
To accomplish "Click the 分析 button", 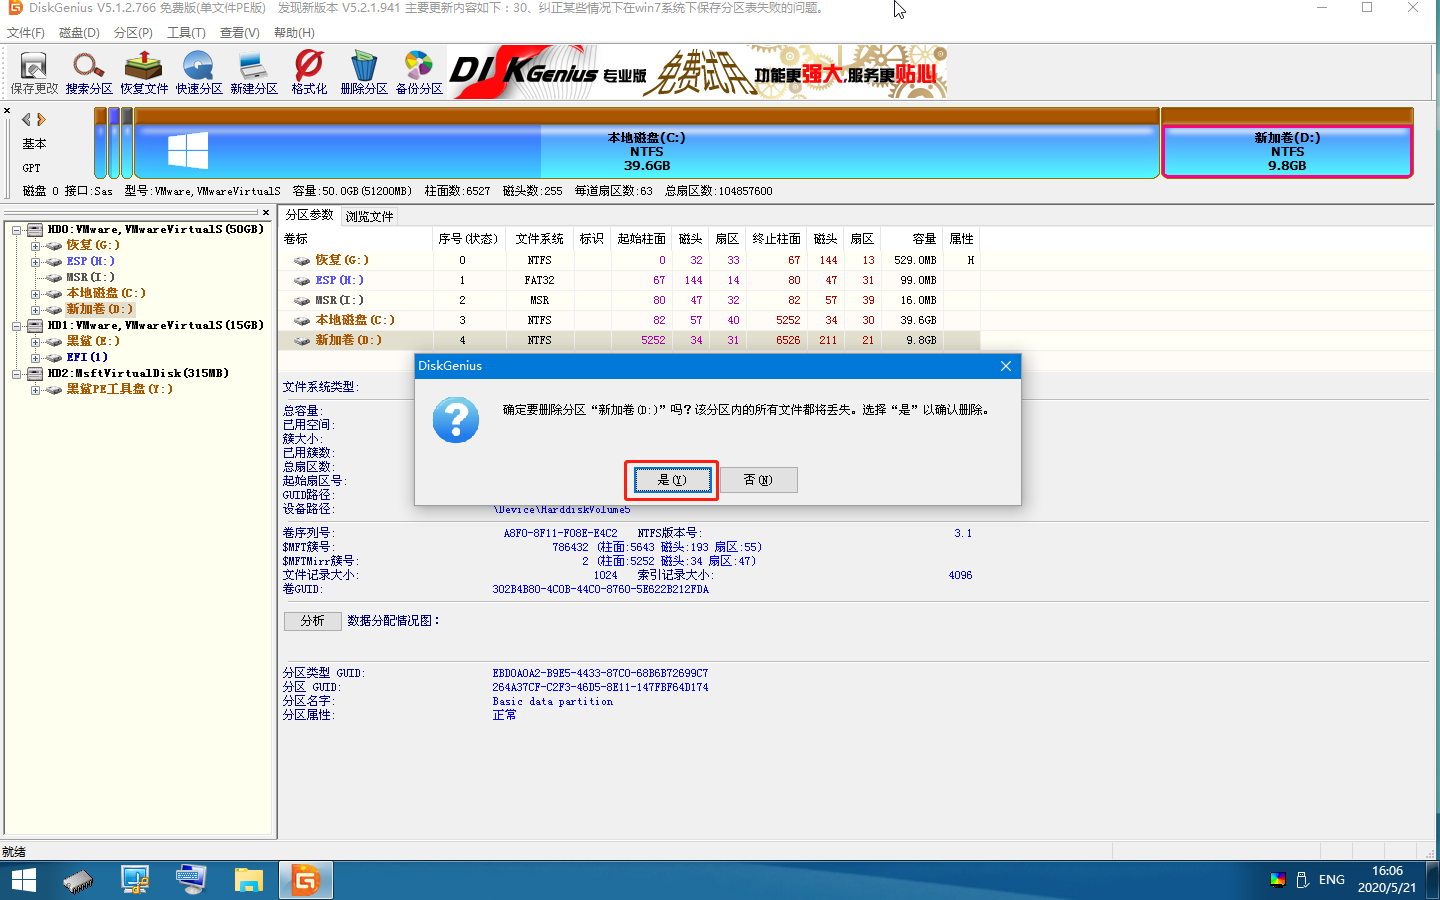I will 312,621.
